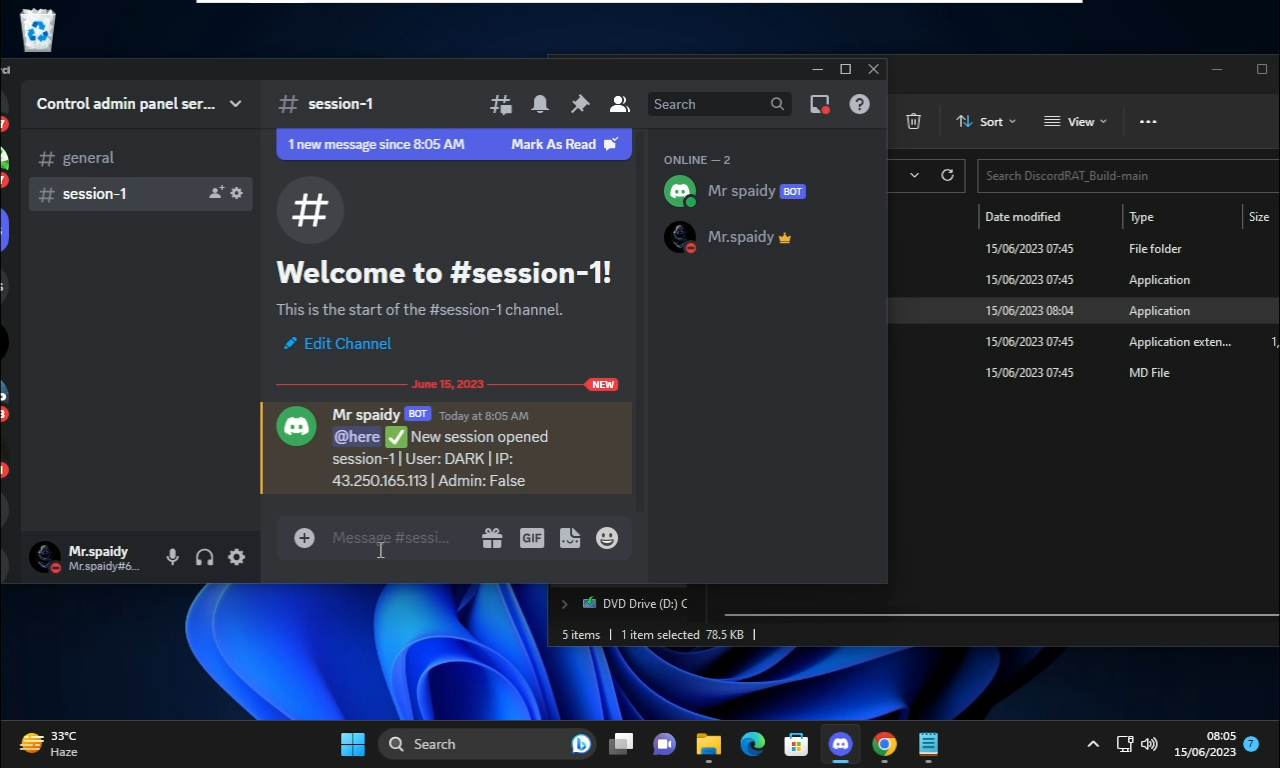
Task: Open Notepad from taskbar
Action: tap(928, 744)
